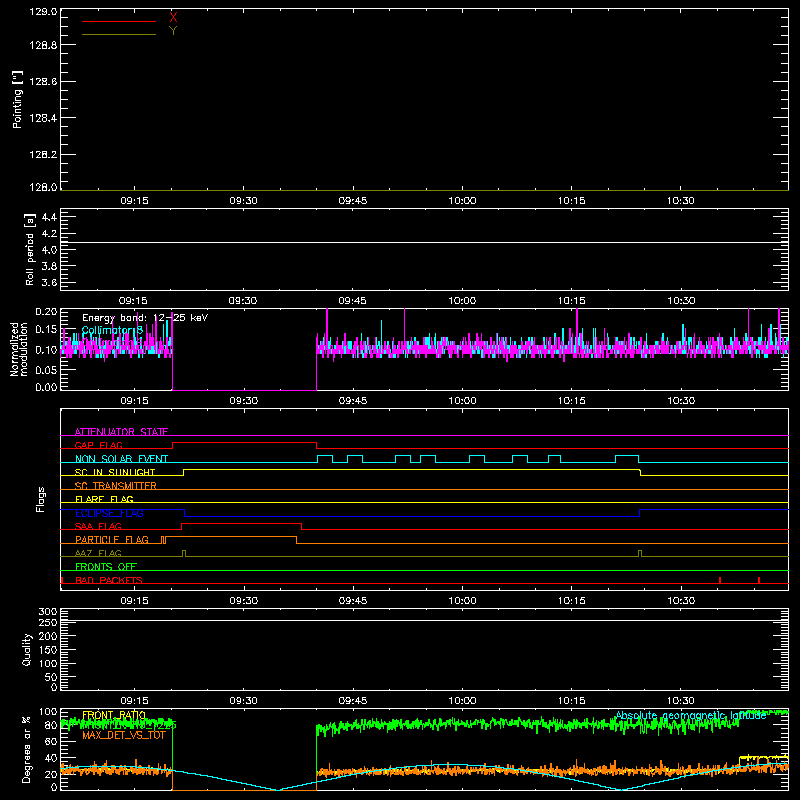Image resolution: width=800 pixels, height=800 pixels.
Task: Click the 150 tick on Quality axis
Action: point(48,650)
